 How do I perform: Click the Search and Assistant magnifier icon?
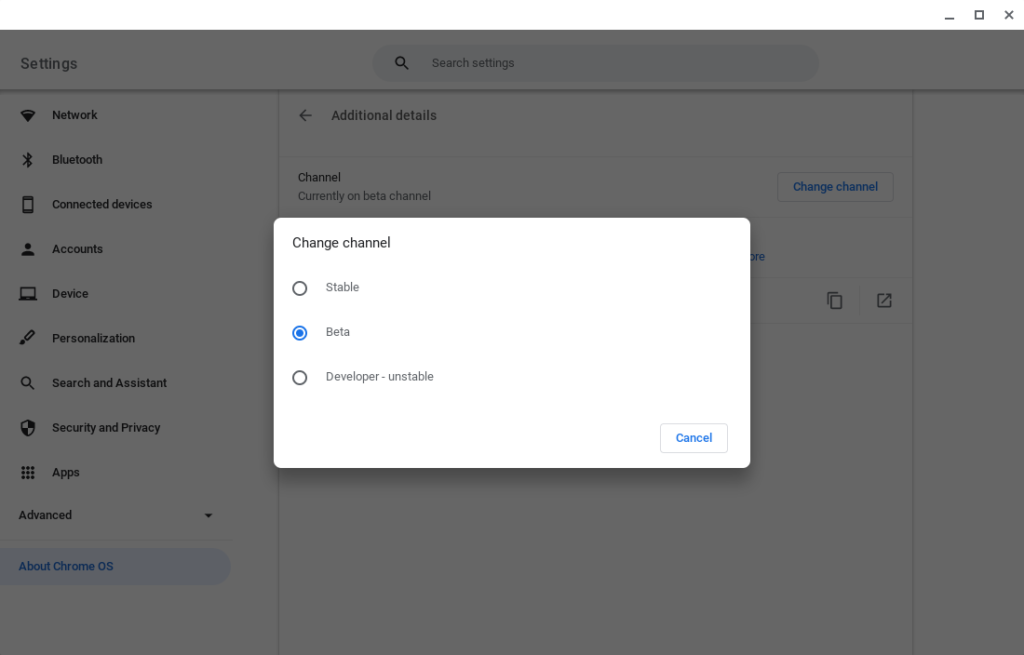[x=27, y=383]
